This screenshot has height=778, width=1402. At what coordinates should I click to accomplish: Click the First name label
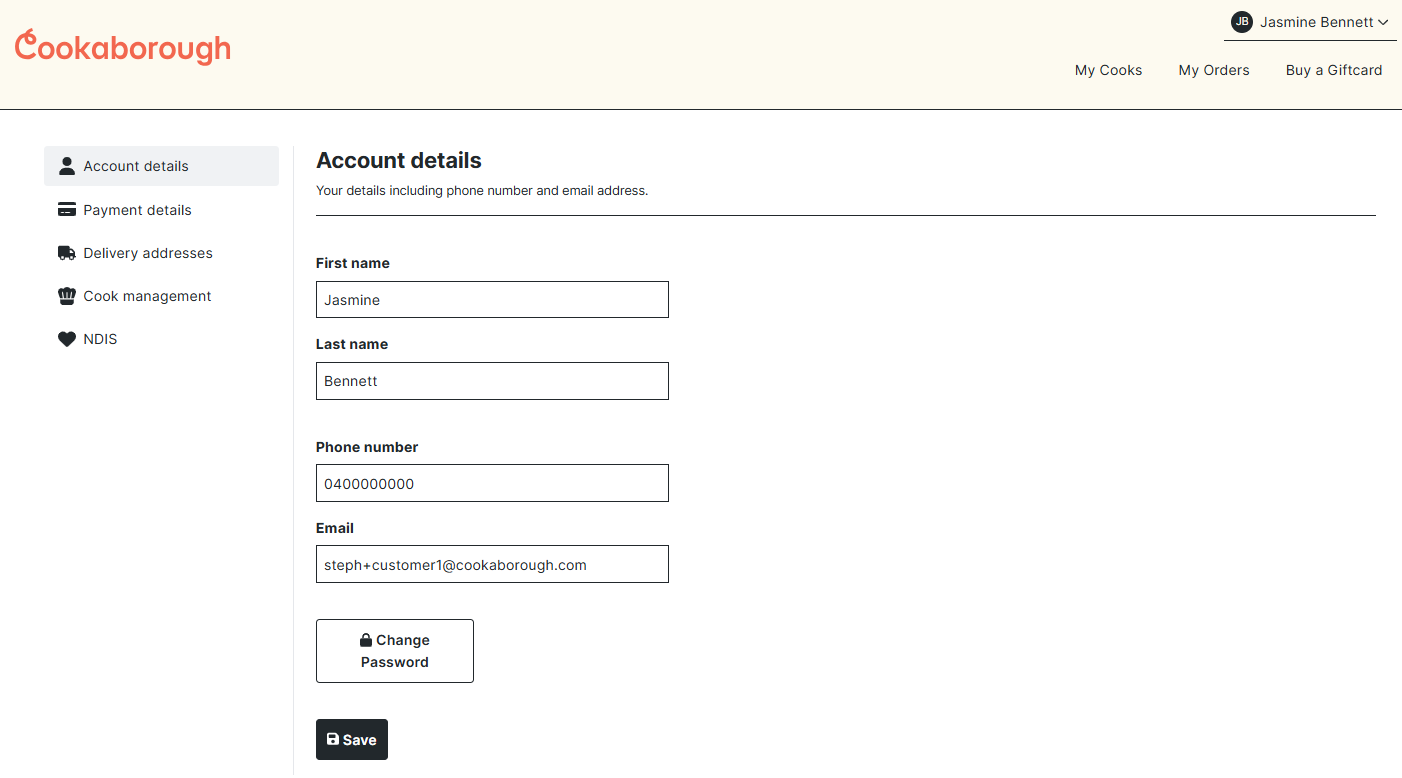tap(353, 263)
